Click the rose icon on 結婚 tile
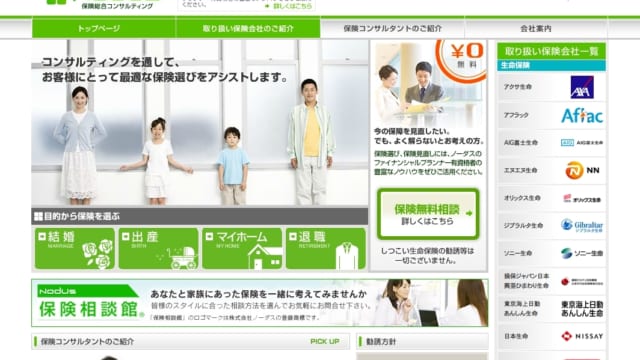This screenshot has width=640, height=360. pyautogui.click(x=98, y=254)
